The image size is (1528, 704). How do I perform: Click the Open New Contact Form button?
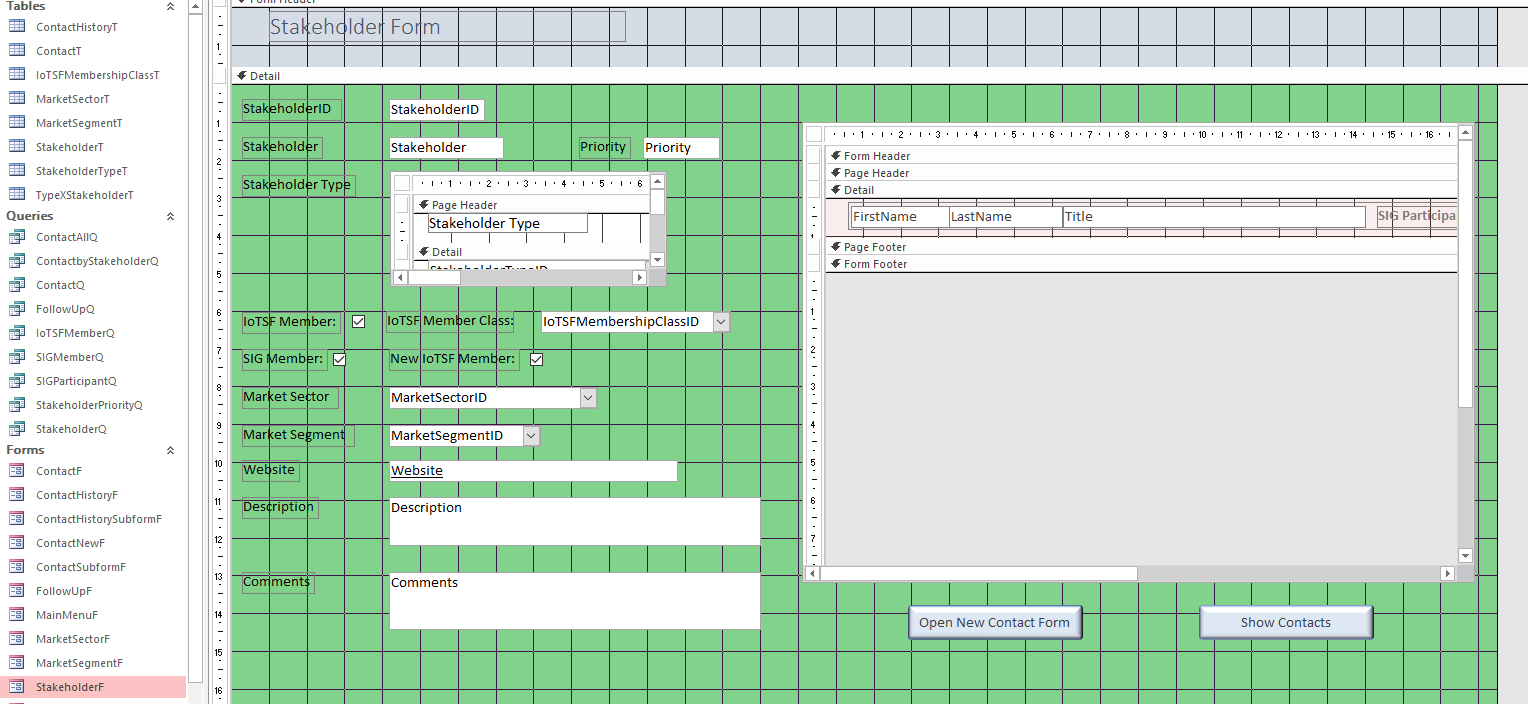(995, 622)
